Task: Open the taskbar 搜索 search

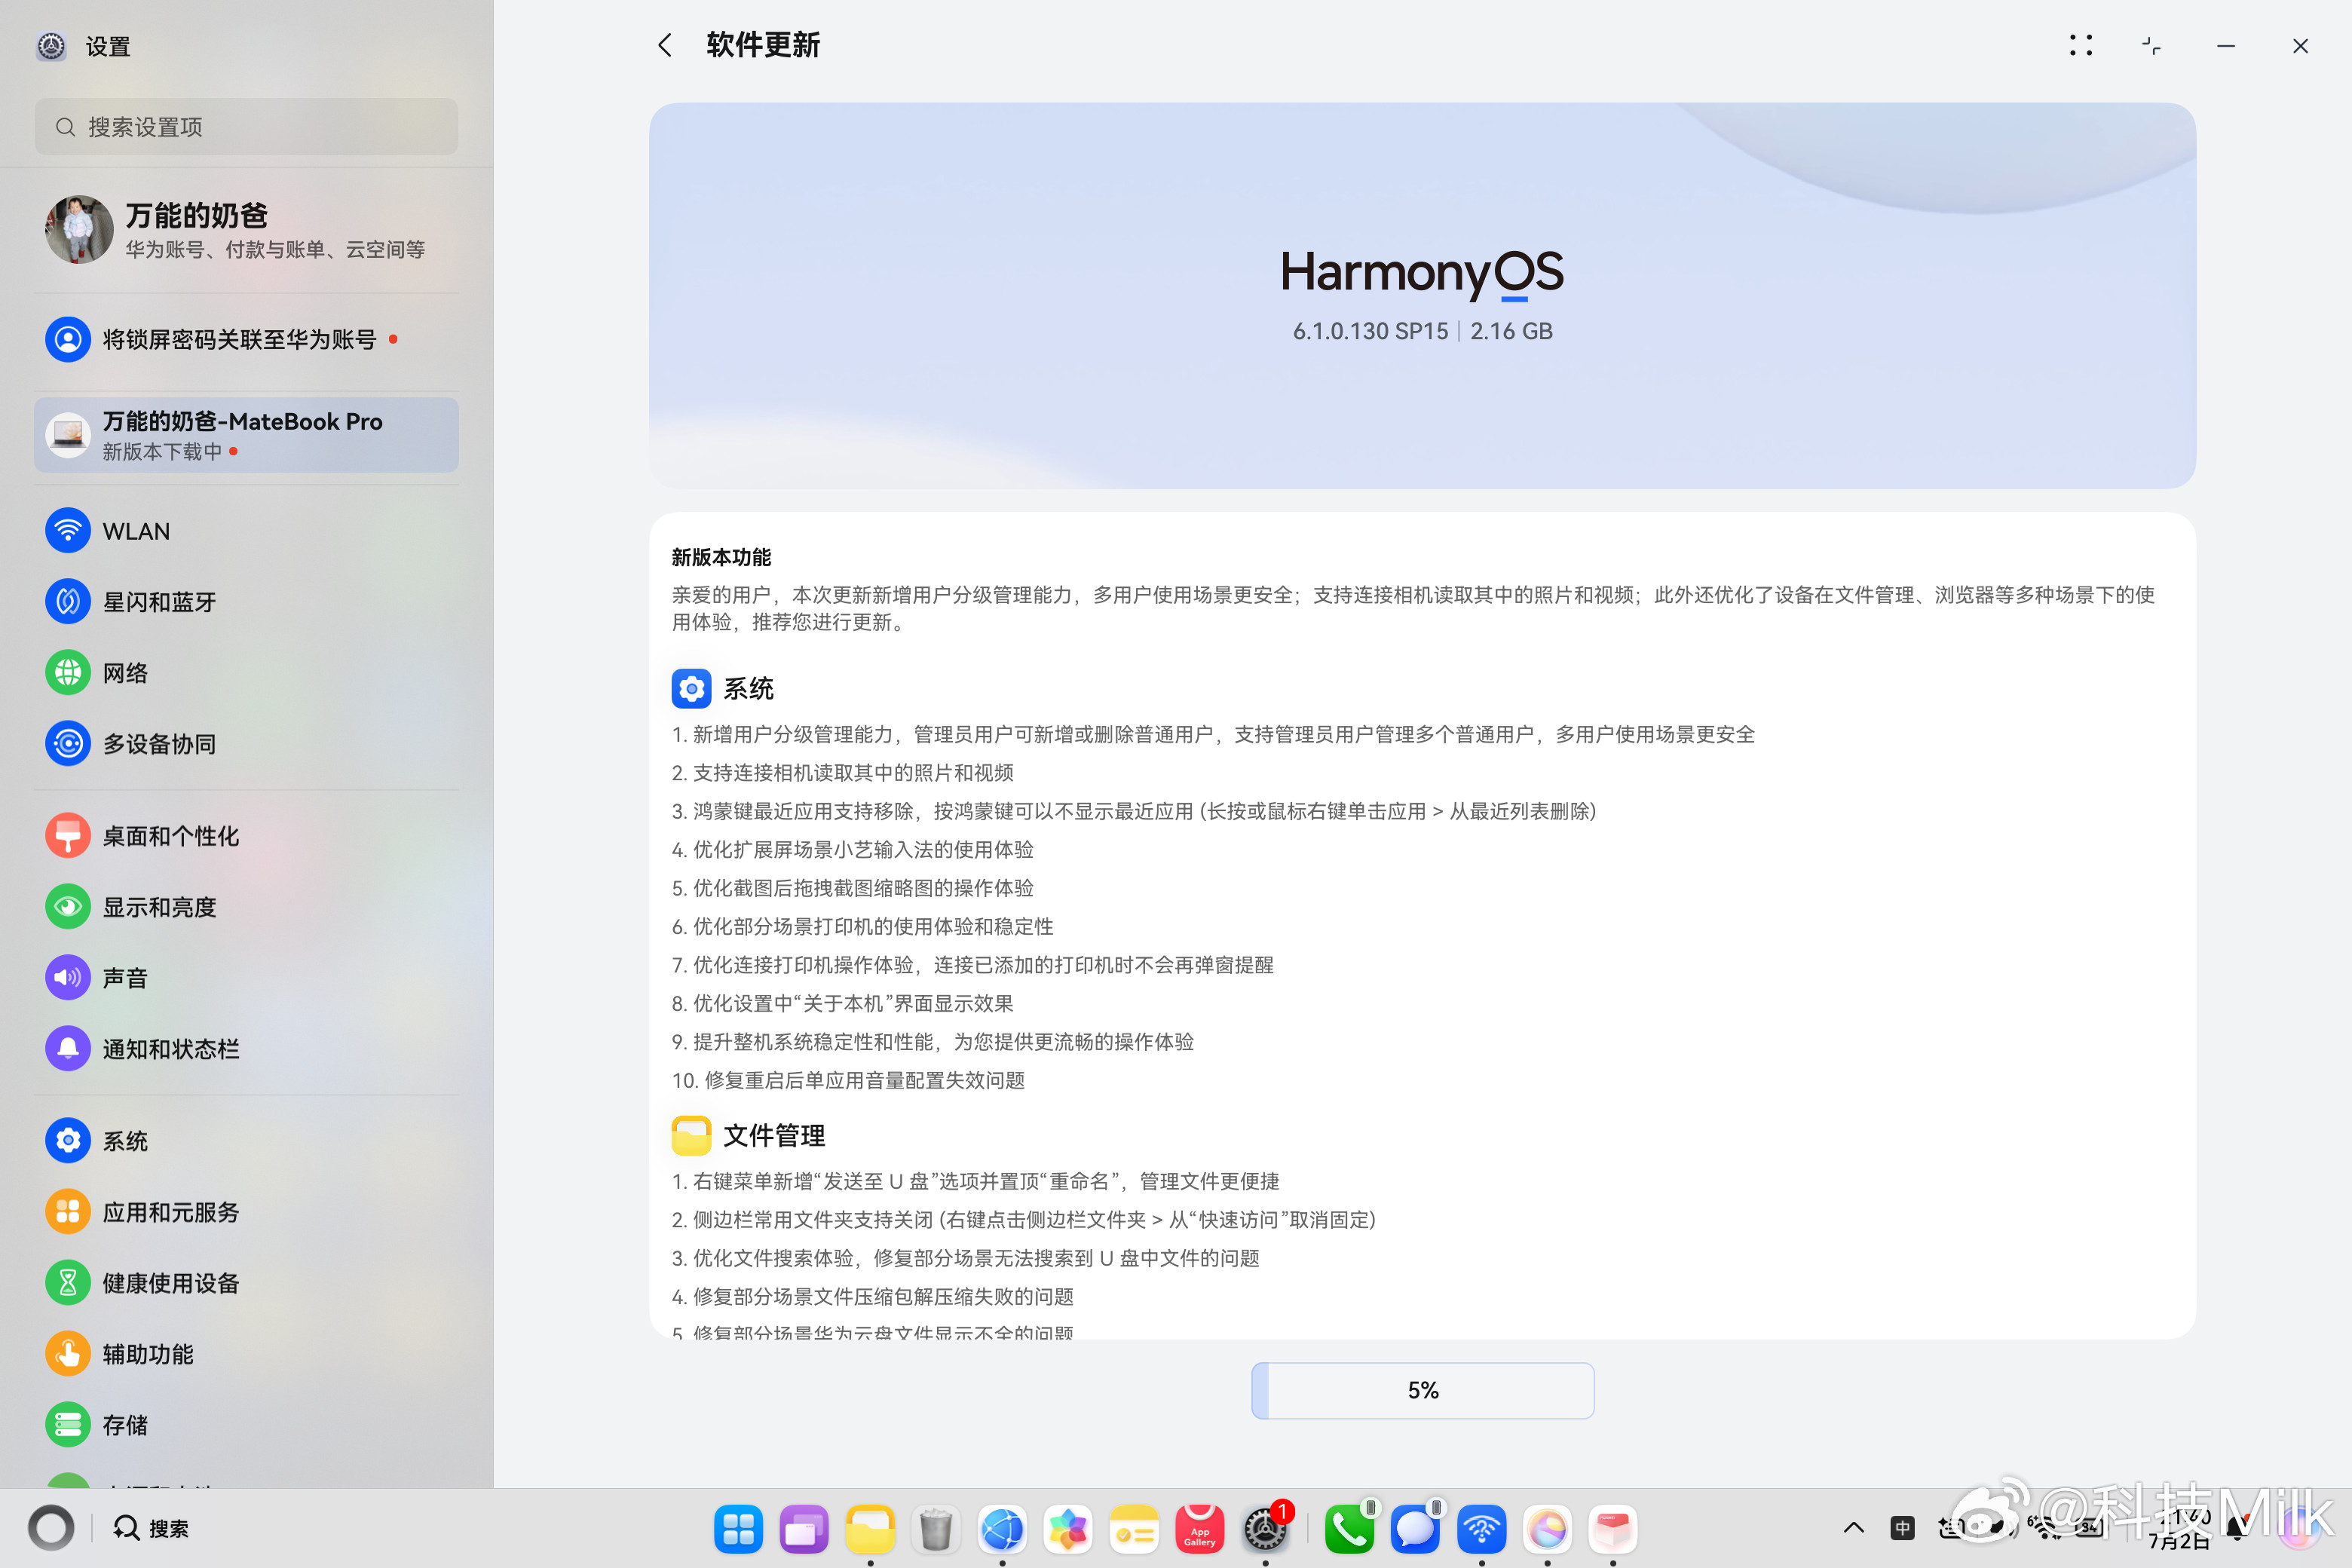Action: 152,1528
